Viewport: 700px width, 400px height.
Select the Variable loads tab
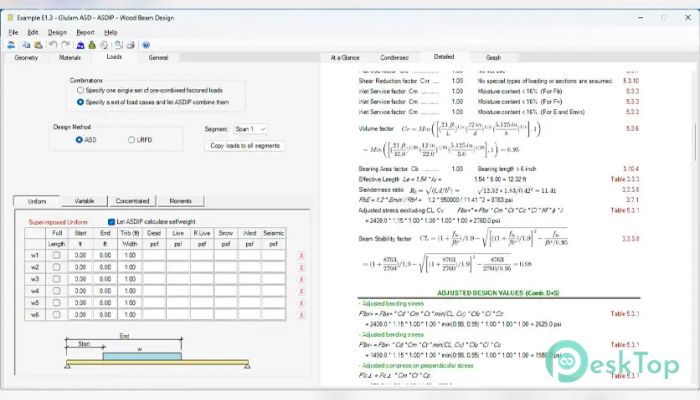tap(84, 201)
